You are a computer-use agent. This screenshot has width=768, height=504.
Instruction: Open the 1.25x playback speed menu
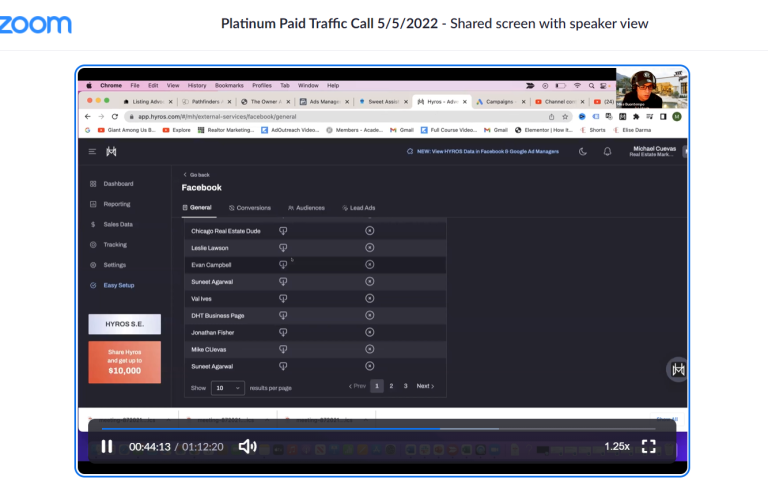[616, 446]
